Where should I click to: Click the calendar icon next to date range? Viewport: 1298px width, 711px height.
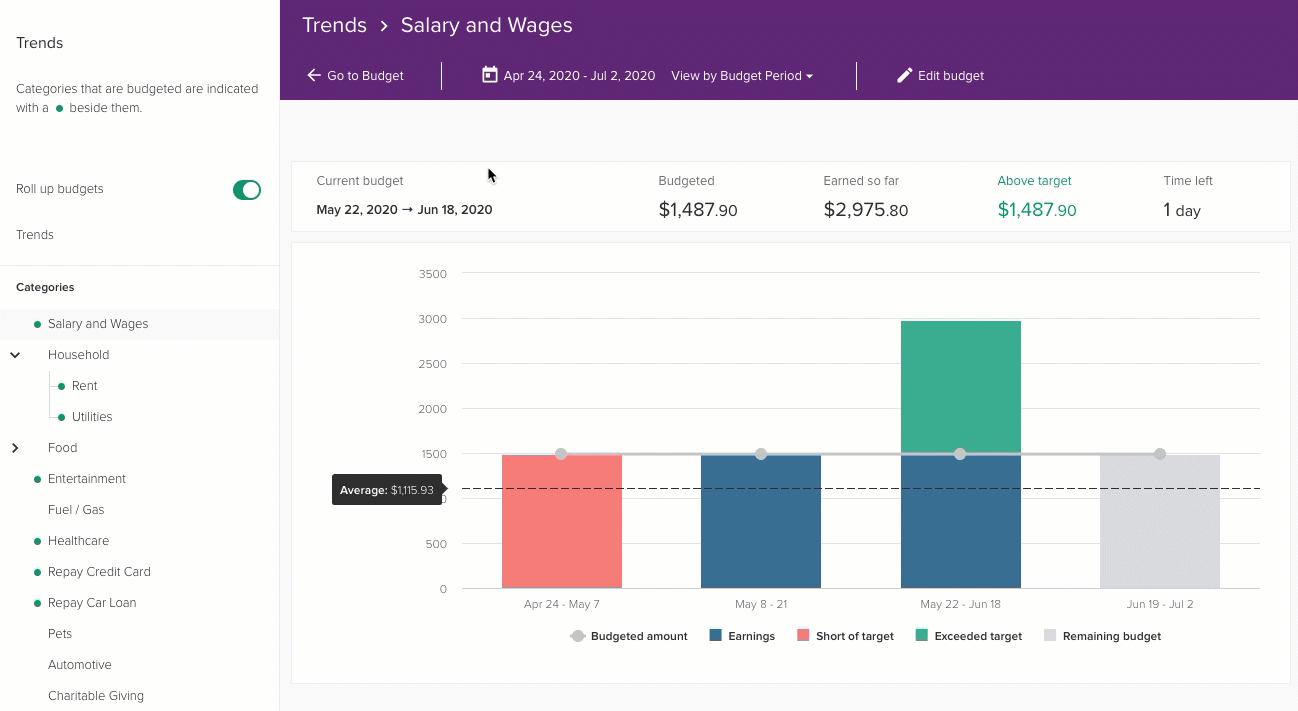(x=489, y=75)
